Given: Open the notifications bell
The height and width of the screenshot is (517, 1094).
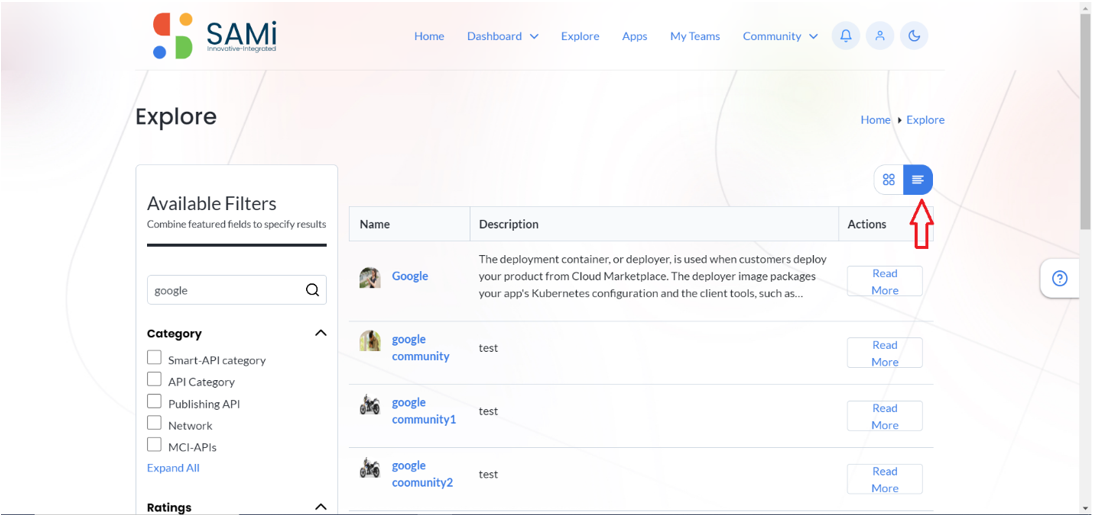Looking at the screenshot, I should coord(846,36).
